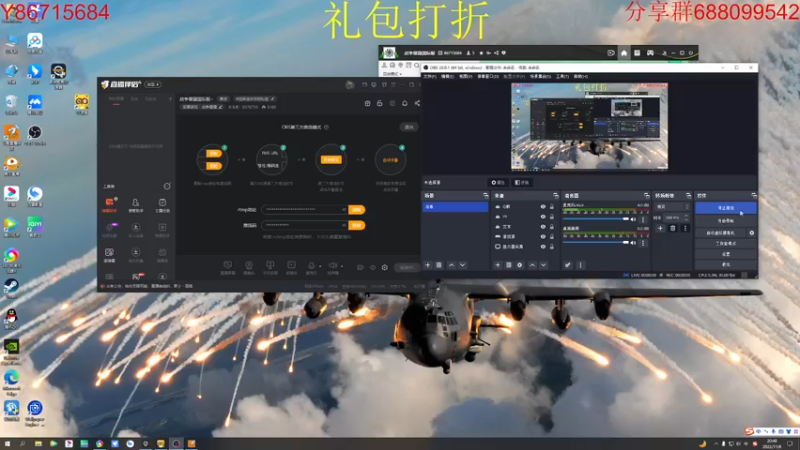Open virtual camera settings gear in Controls
800x450 pixels.
pos(752,233)
